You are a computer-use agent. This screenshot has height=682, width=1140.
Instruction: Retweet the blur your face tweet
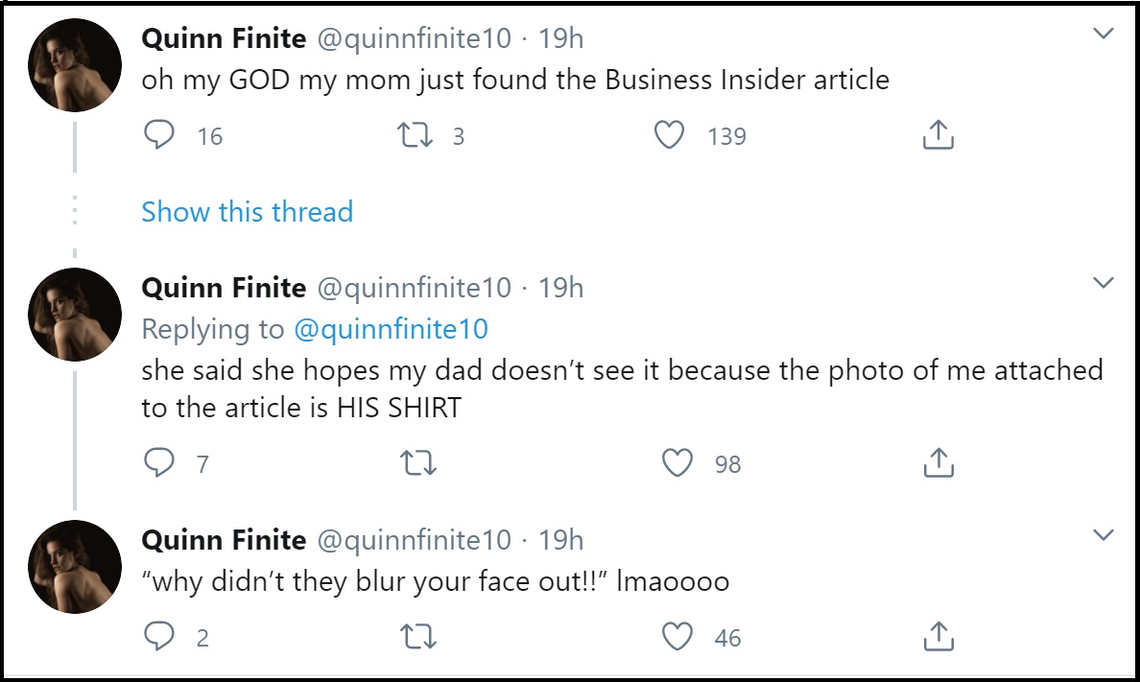pyautogui.click(x=417, y=636)
